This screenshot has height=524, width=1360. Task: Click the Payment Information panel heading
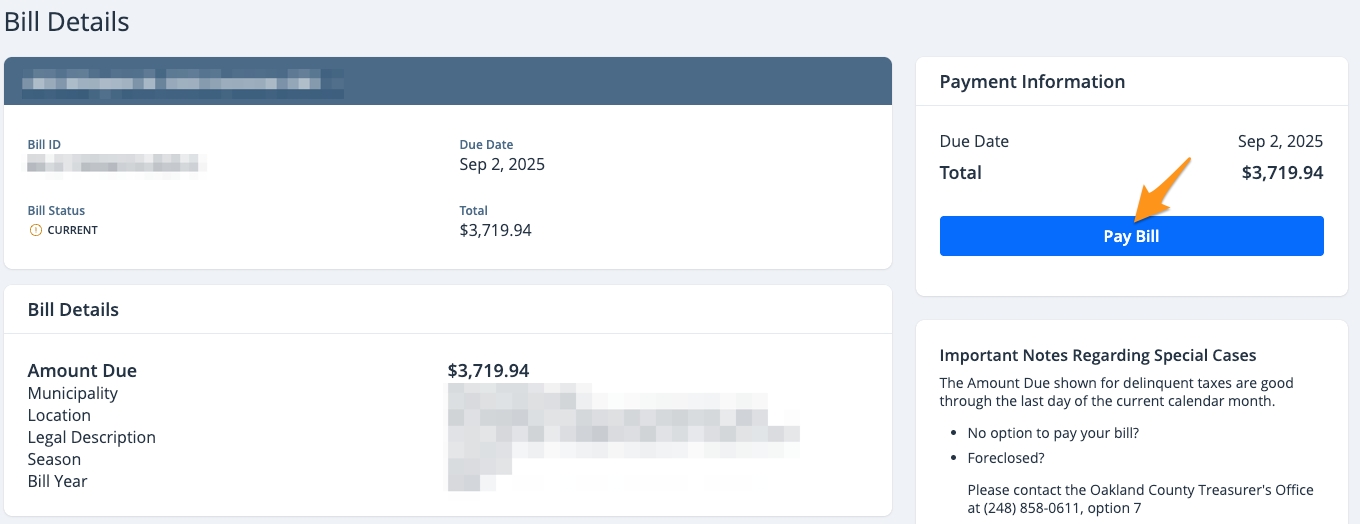[1032, 82]
